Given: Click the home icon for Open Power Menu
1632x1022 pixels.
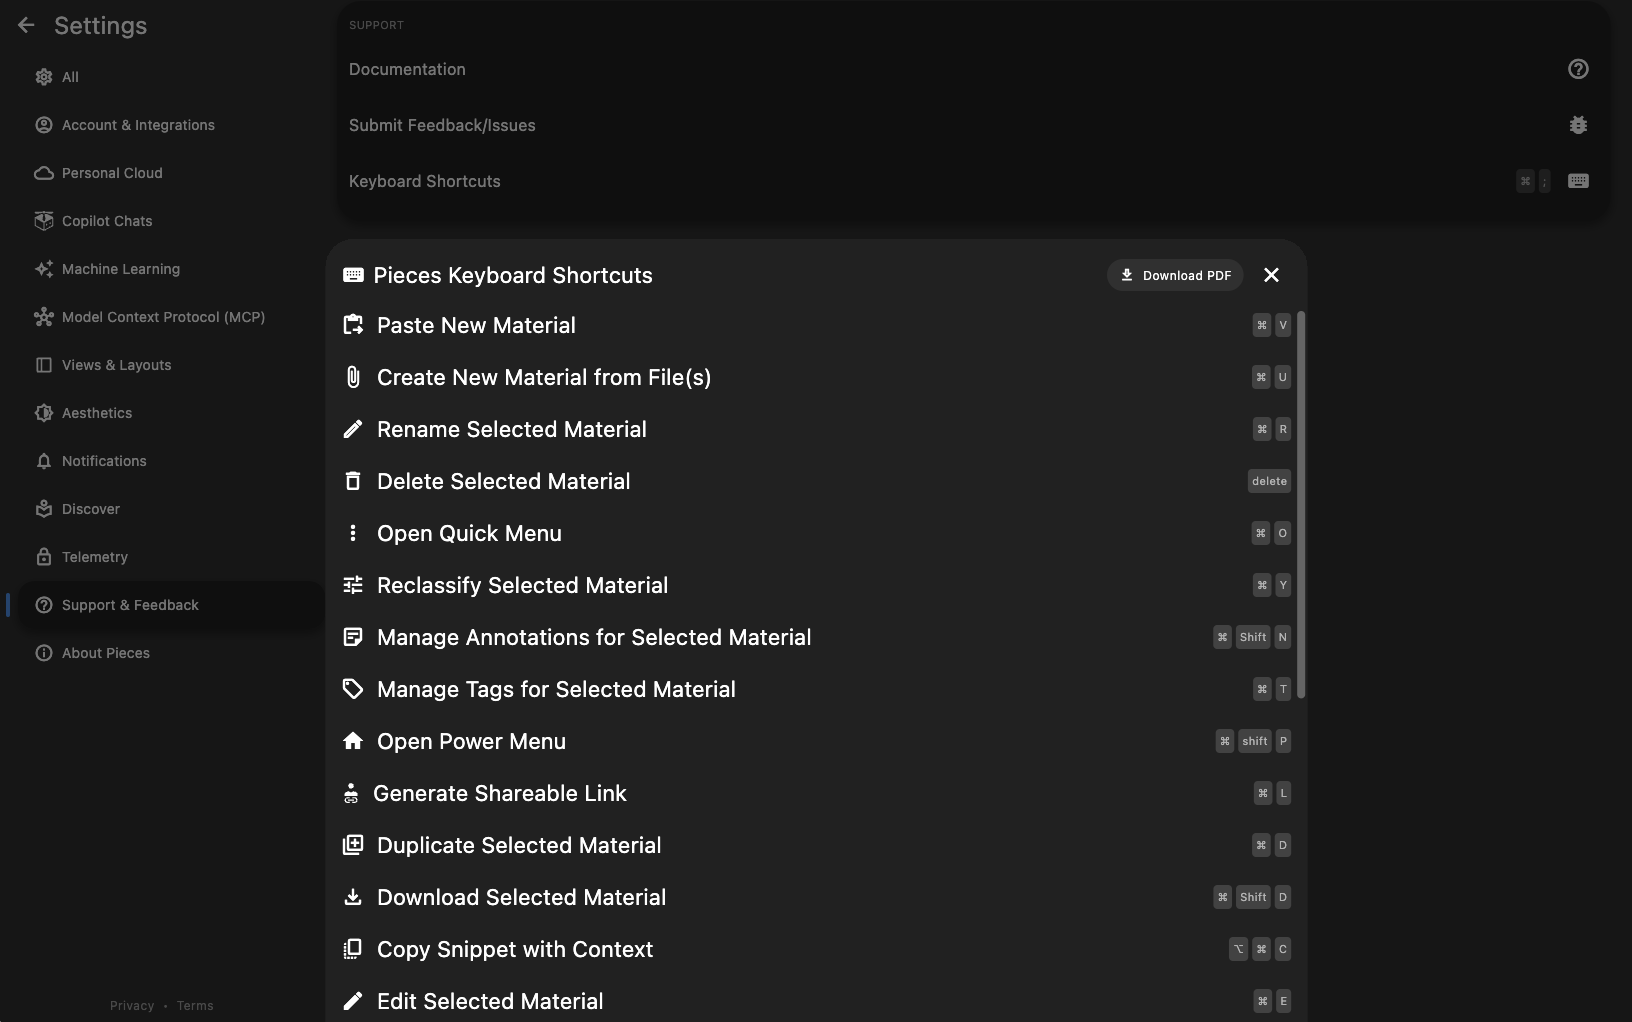Looking at the screenshot, I should coord(353,741).
